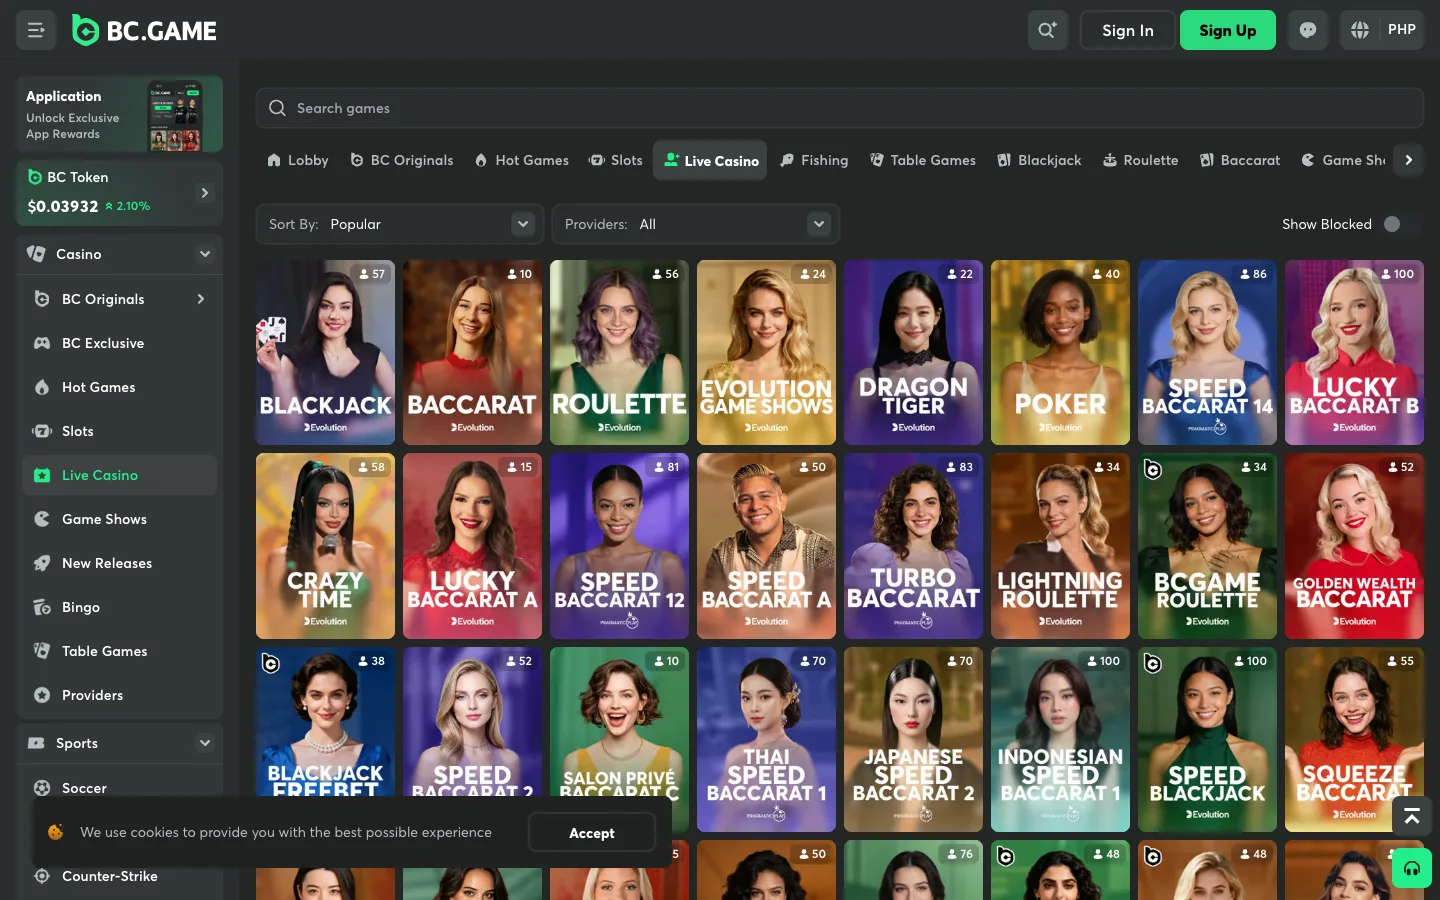Switch to the Fishing tab
The height and width of the screenshot is (900, 1440).
(814, 160)
